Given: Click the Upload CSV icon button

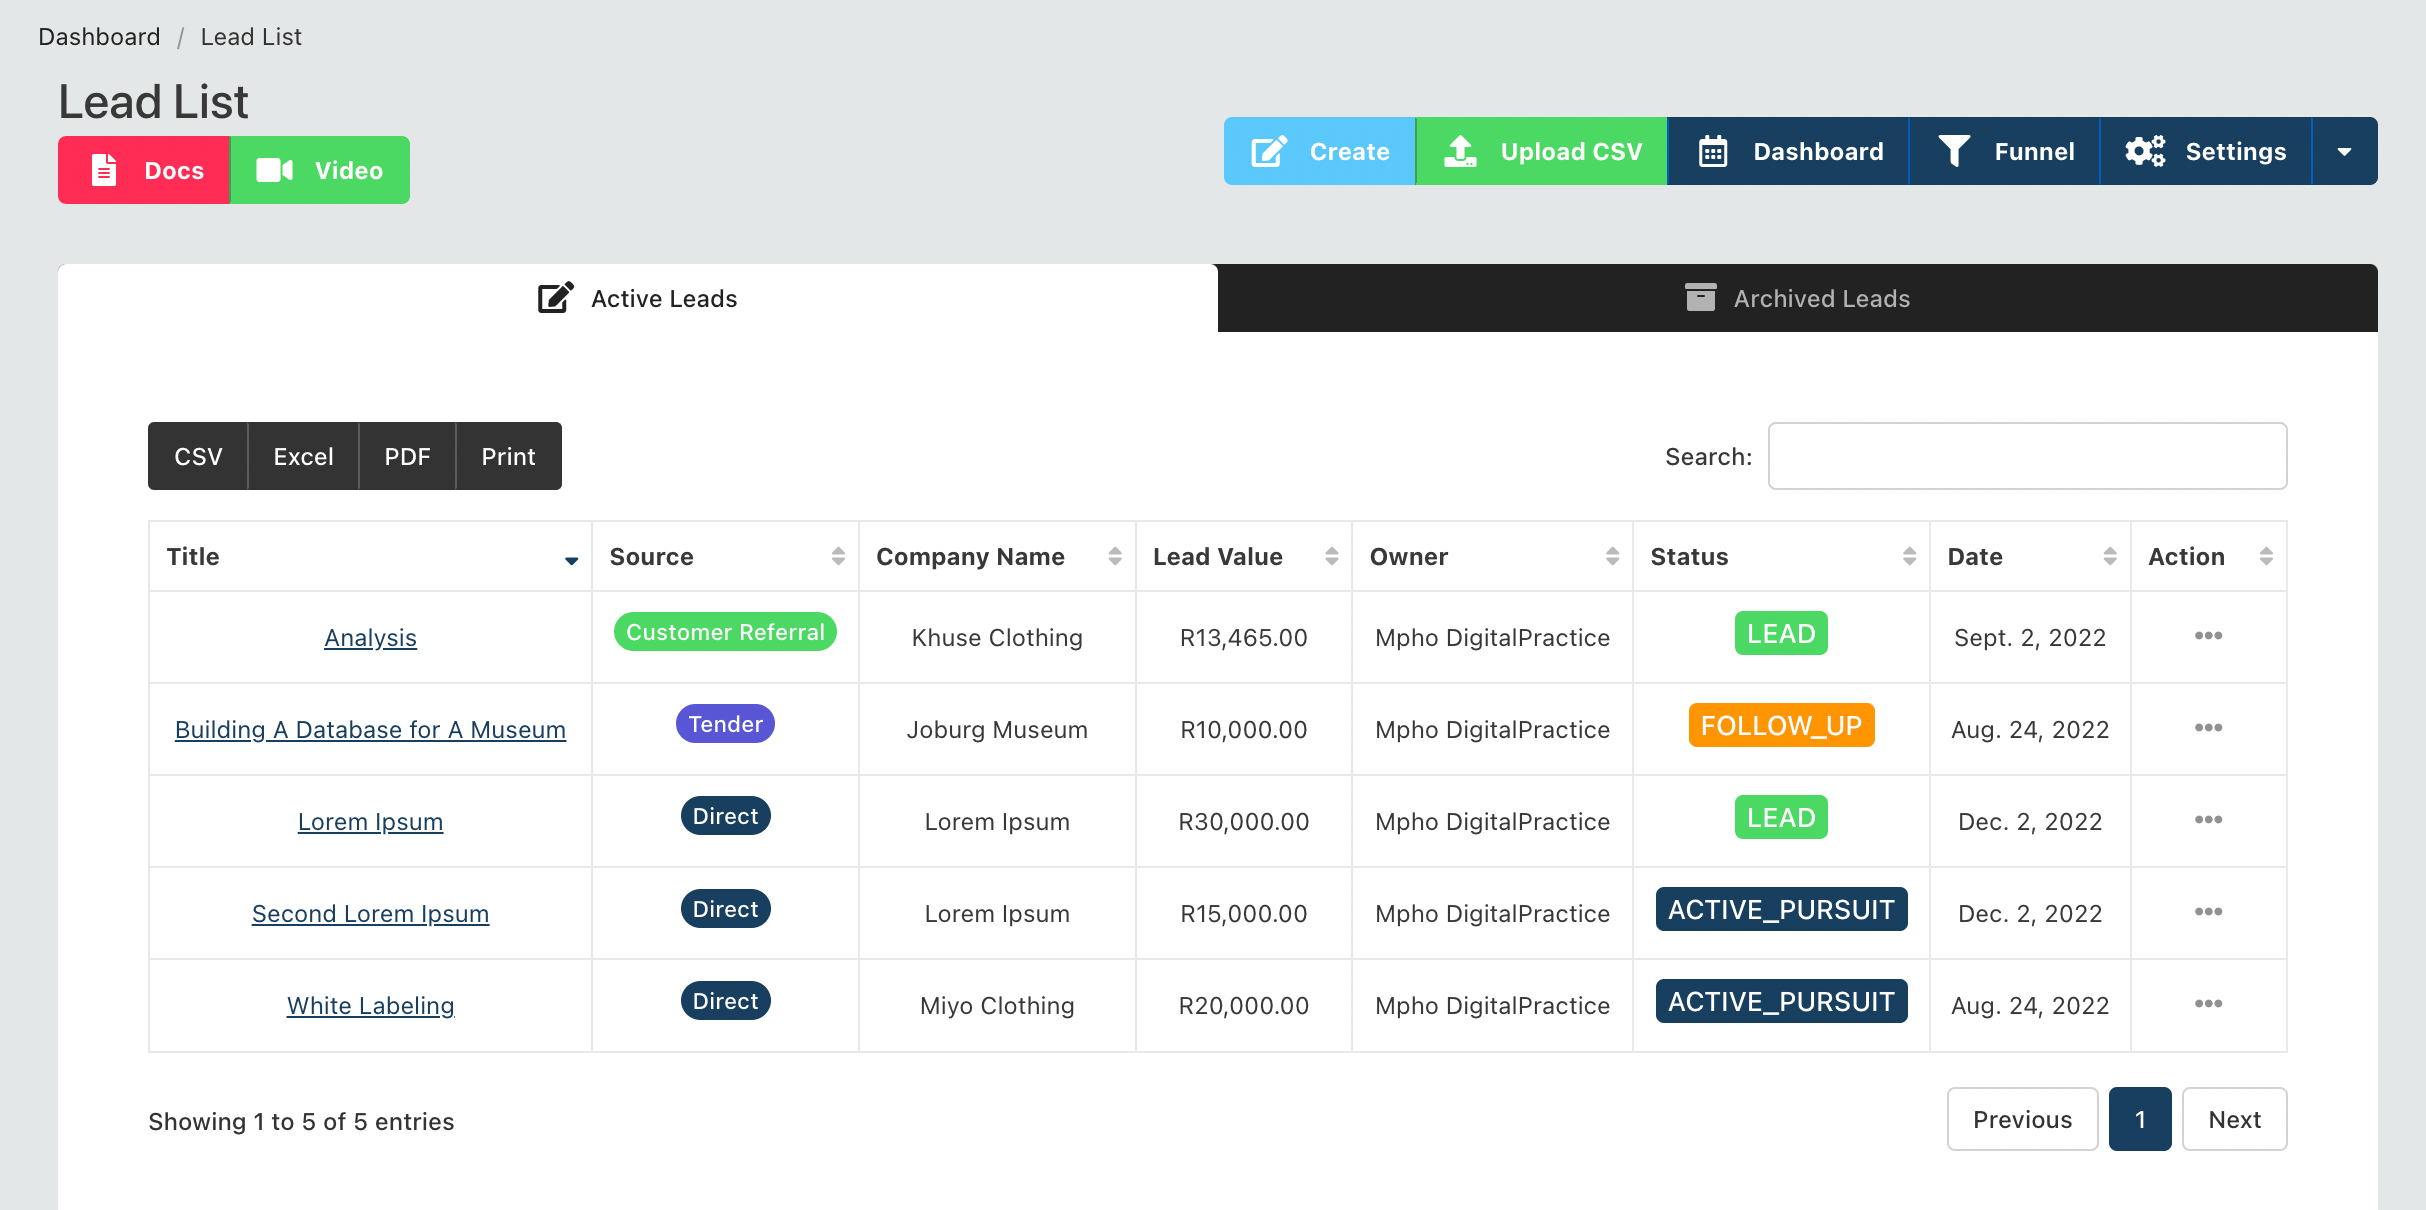Looking at the screenshot, I should [1456, 150].
